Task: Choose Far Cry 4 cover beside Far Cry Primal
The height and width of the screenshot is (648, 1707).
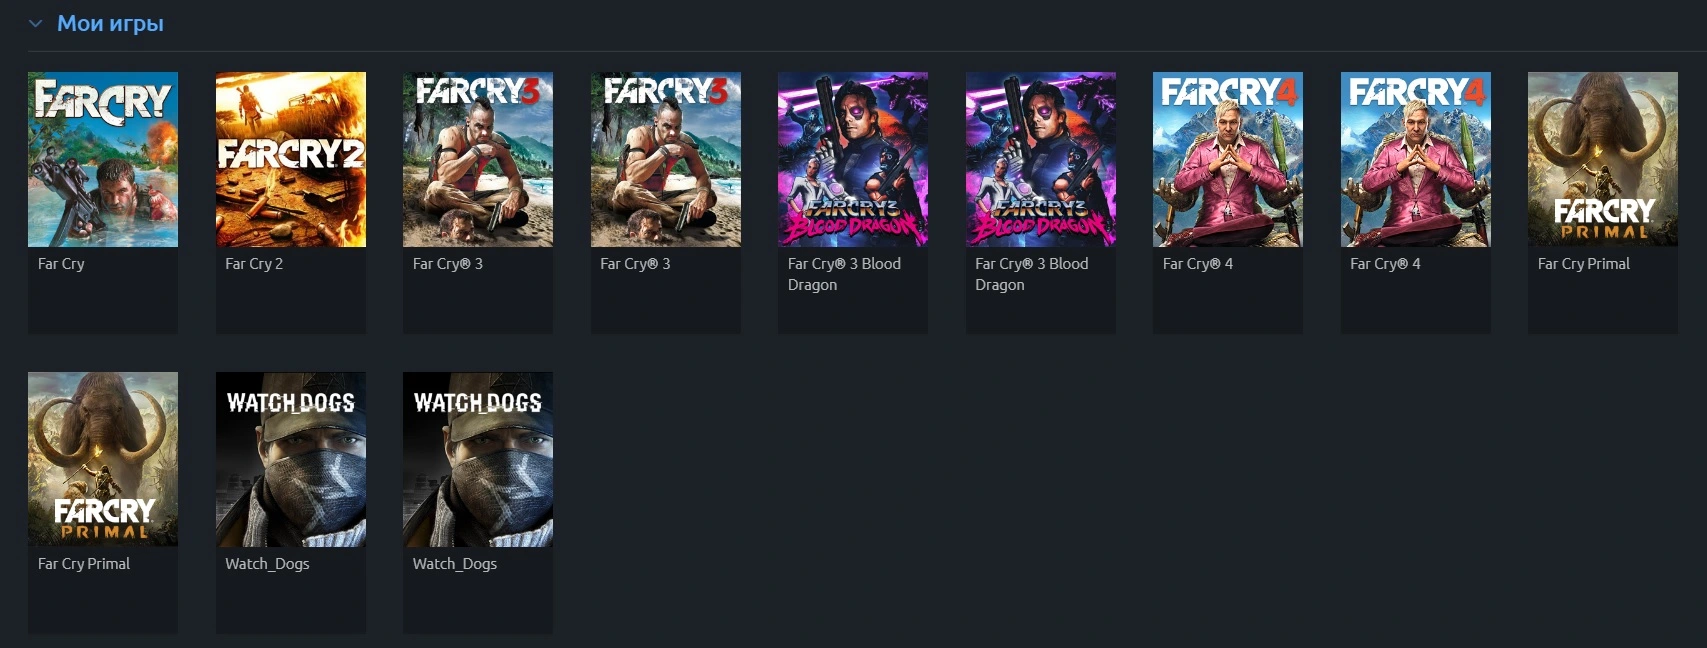Action: [1416, 159]
